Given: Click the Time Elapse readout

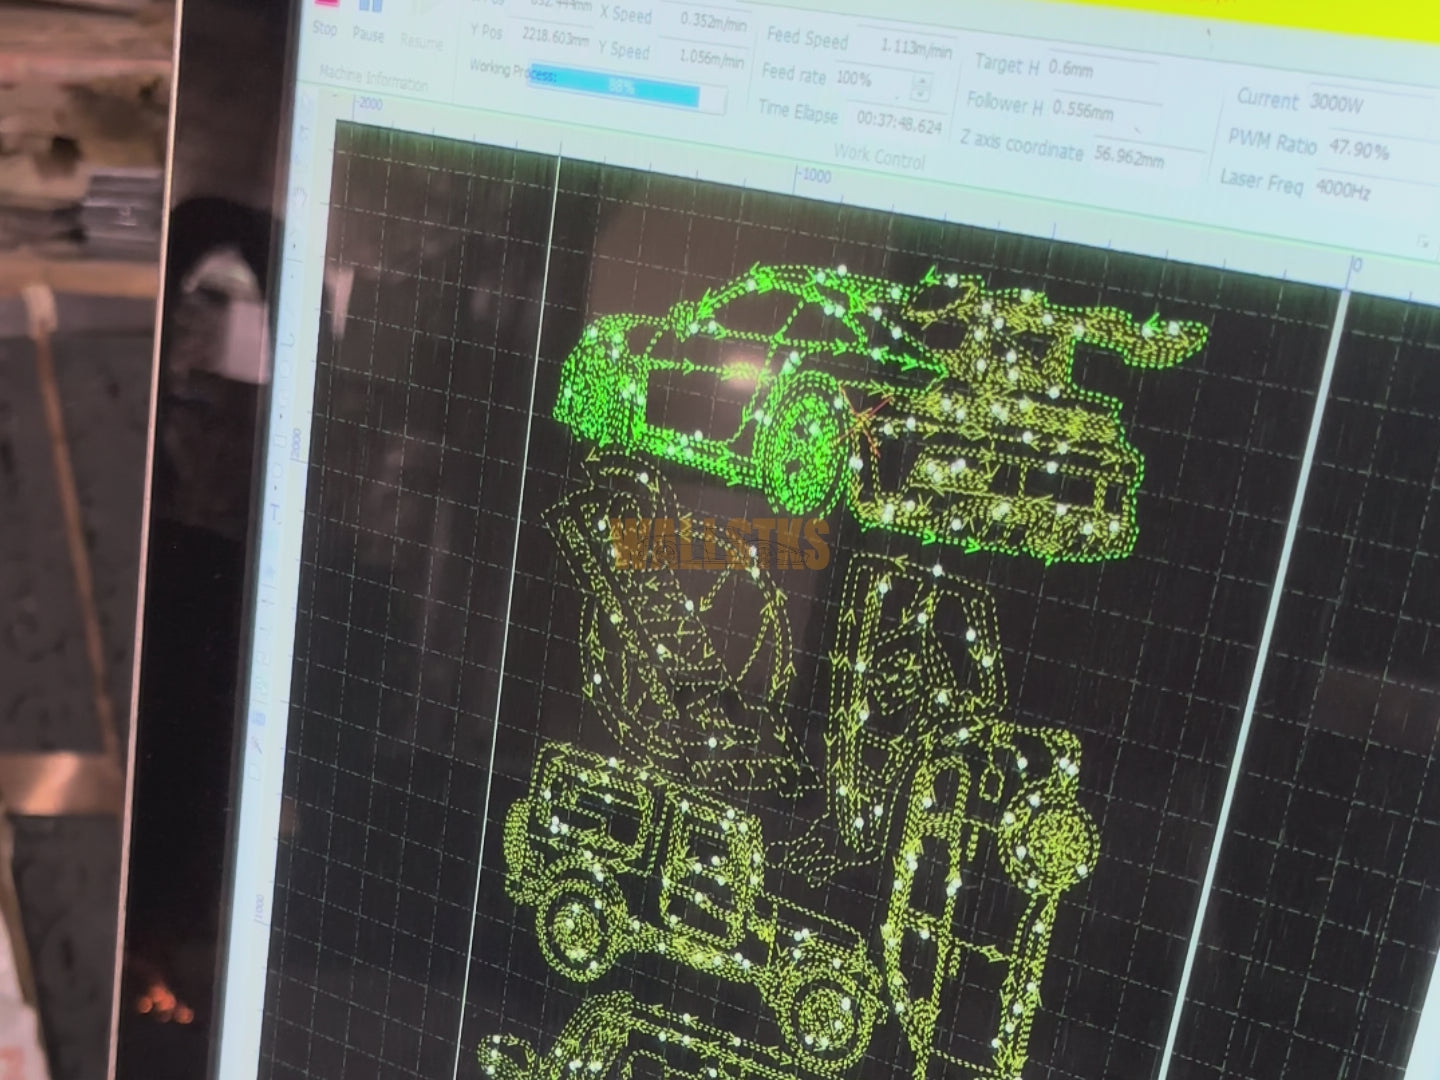Looking at the screenshot, I should pos(898,123).
